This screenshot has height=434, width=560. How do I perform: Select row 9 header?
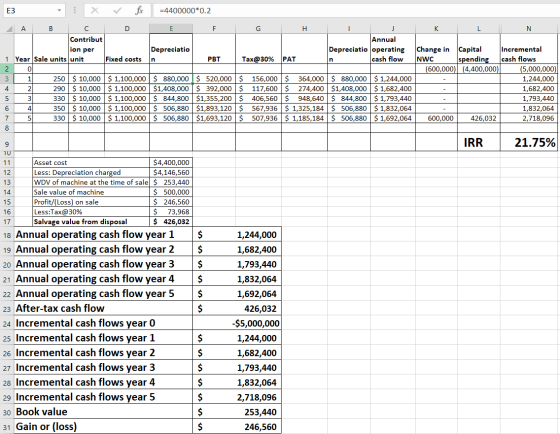point(7,142)
